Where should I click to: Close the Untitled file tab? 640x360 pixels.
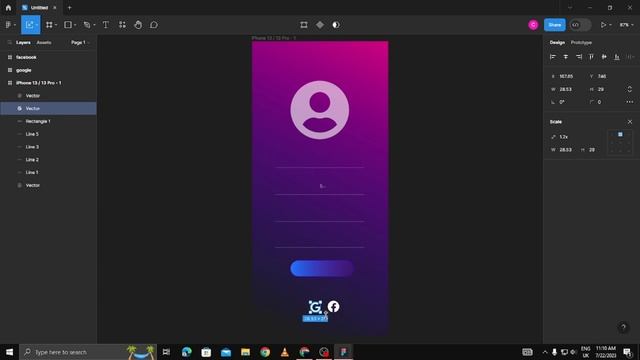[x=55, y=8]
